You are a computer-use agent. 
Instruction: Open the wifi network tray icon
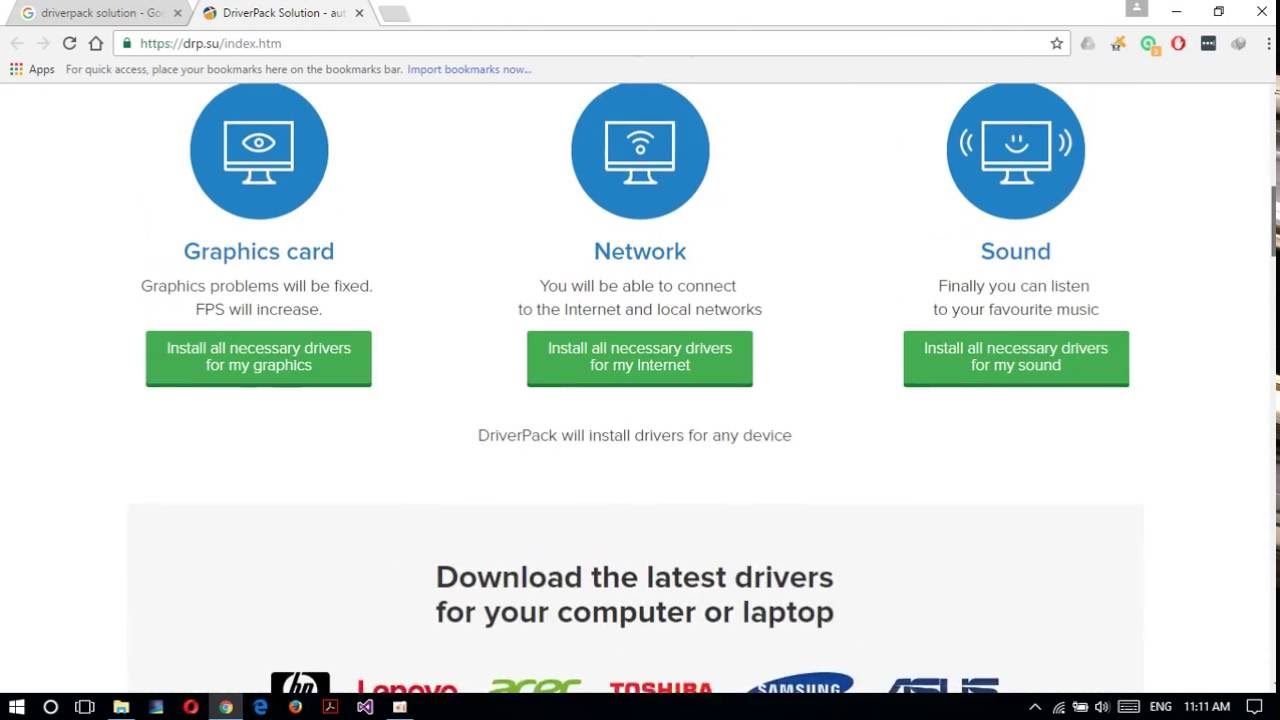point(1059,707)
